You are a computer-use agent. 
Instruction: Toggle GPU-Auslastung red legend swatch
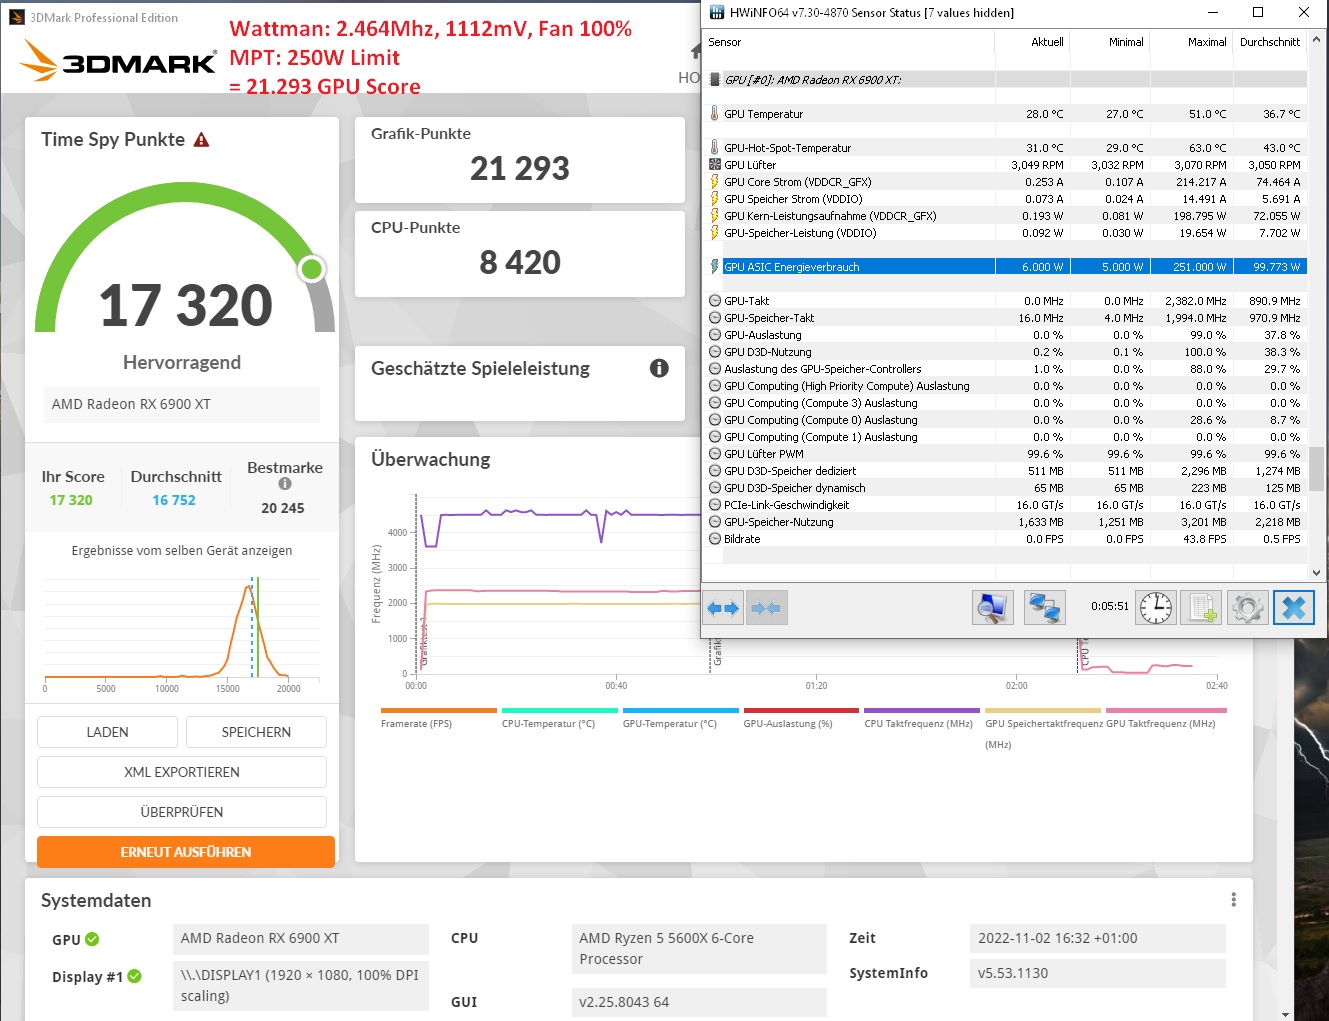801,711
